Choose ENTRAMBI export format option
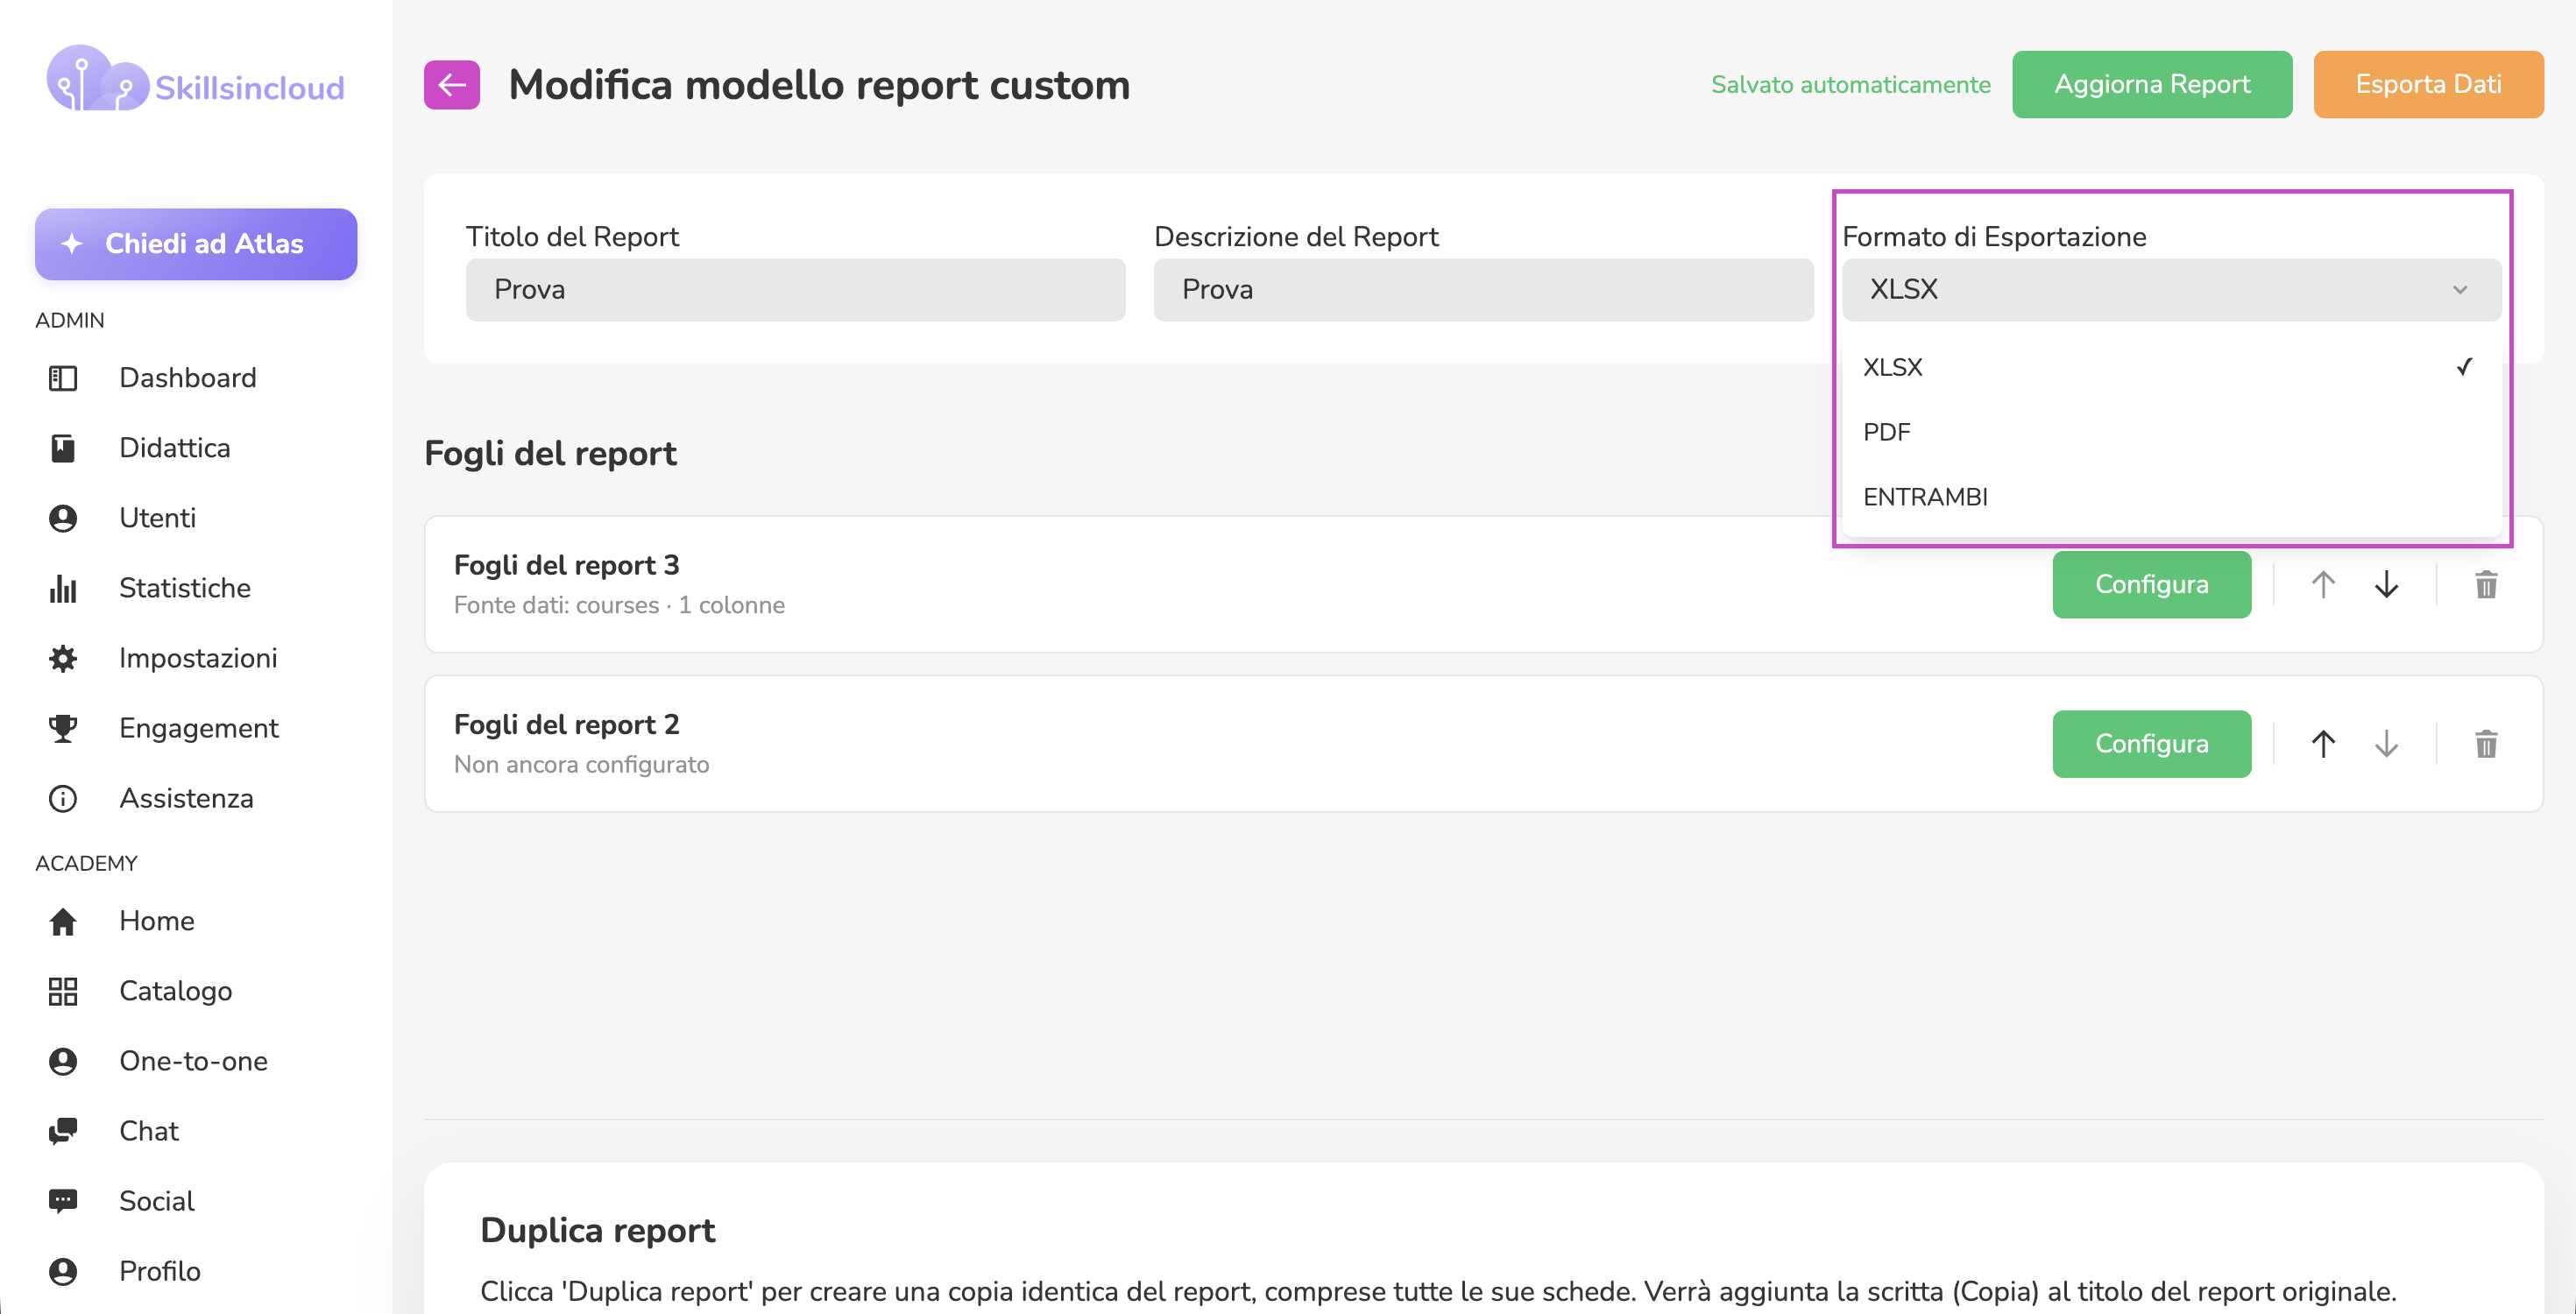Viewport: 2576px width, 1314px height. tap(2171, 497)
